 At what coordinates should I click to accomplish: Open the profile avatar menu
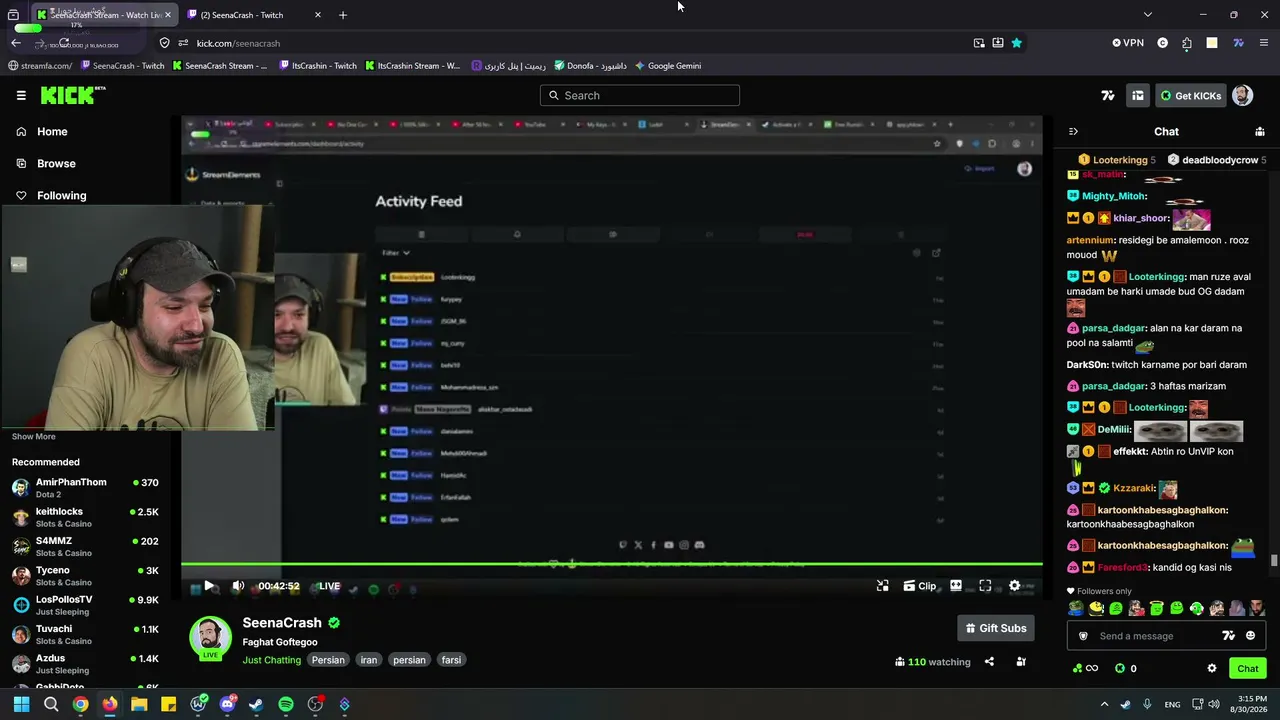1242,96
